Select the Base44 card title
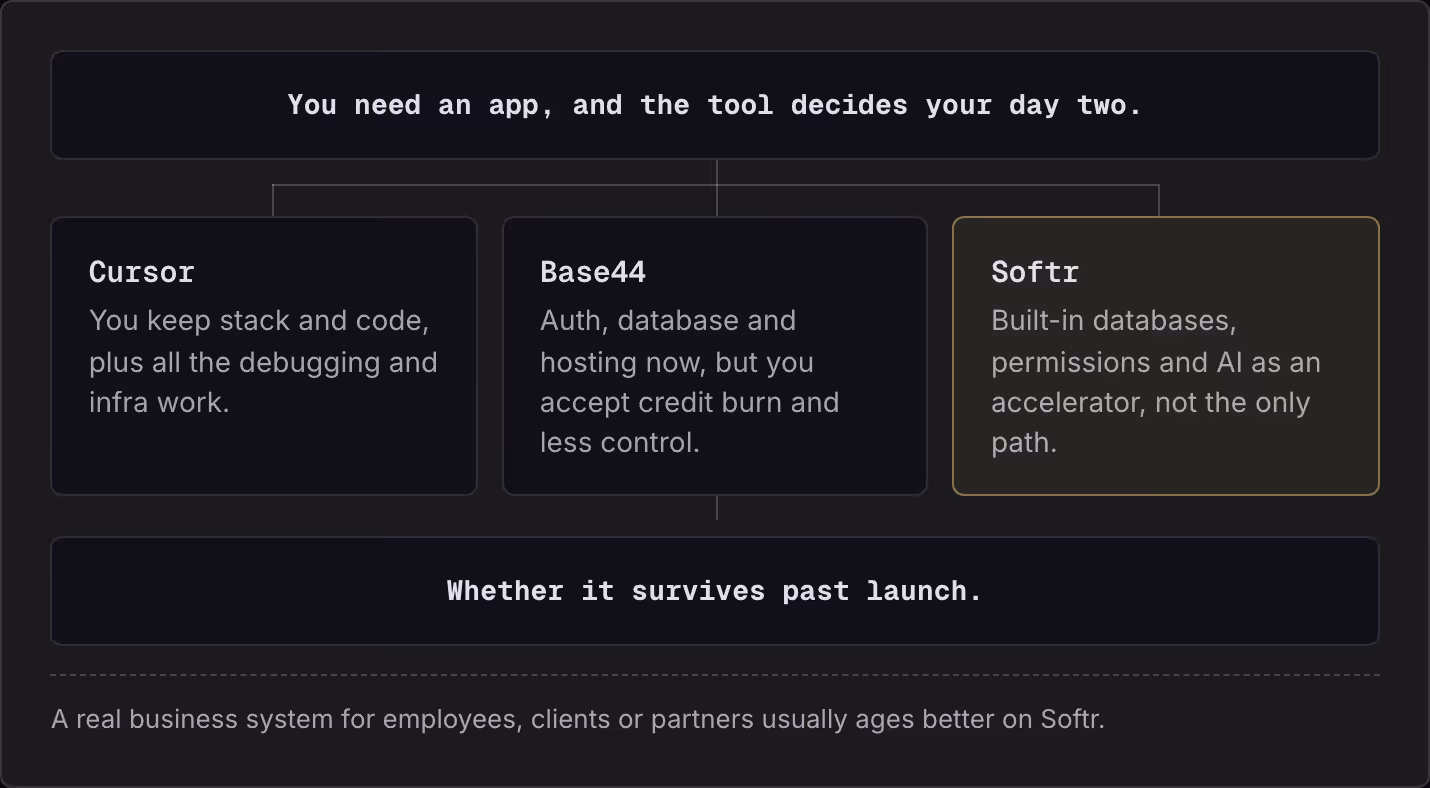The height and width of the screenshot is (788, 1430). 593,272
